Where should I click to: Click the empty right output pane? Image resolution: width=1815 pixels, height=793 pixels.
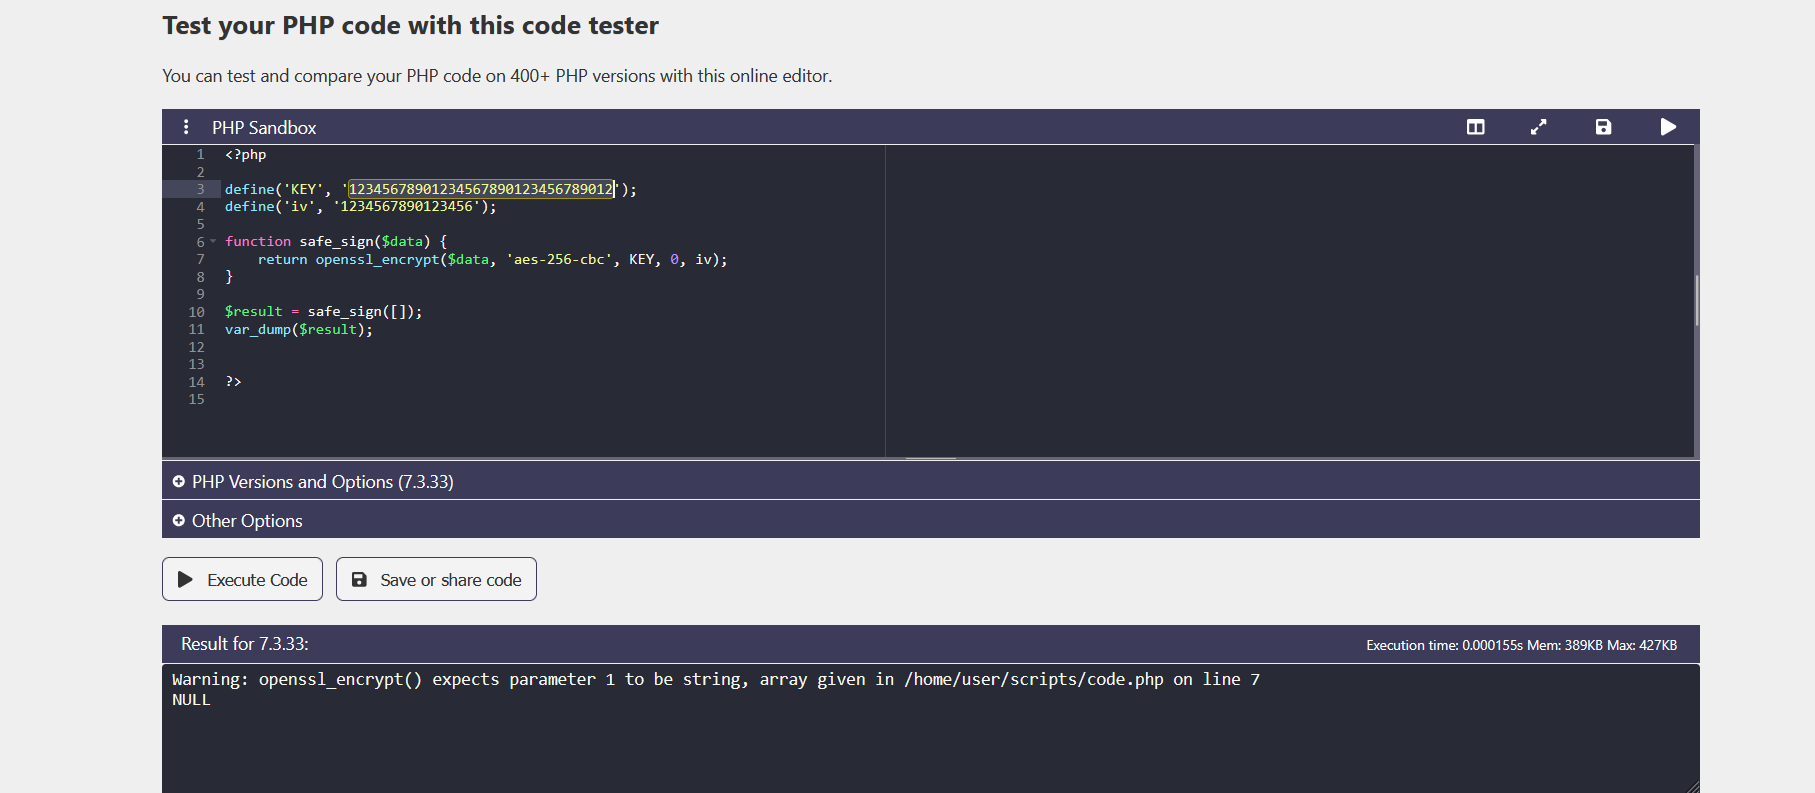pyautogui.click(x=1289, y=300)
